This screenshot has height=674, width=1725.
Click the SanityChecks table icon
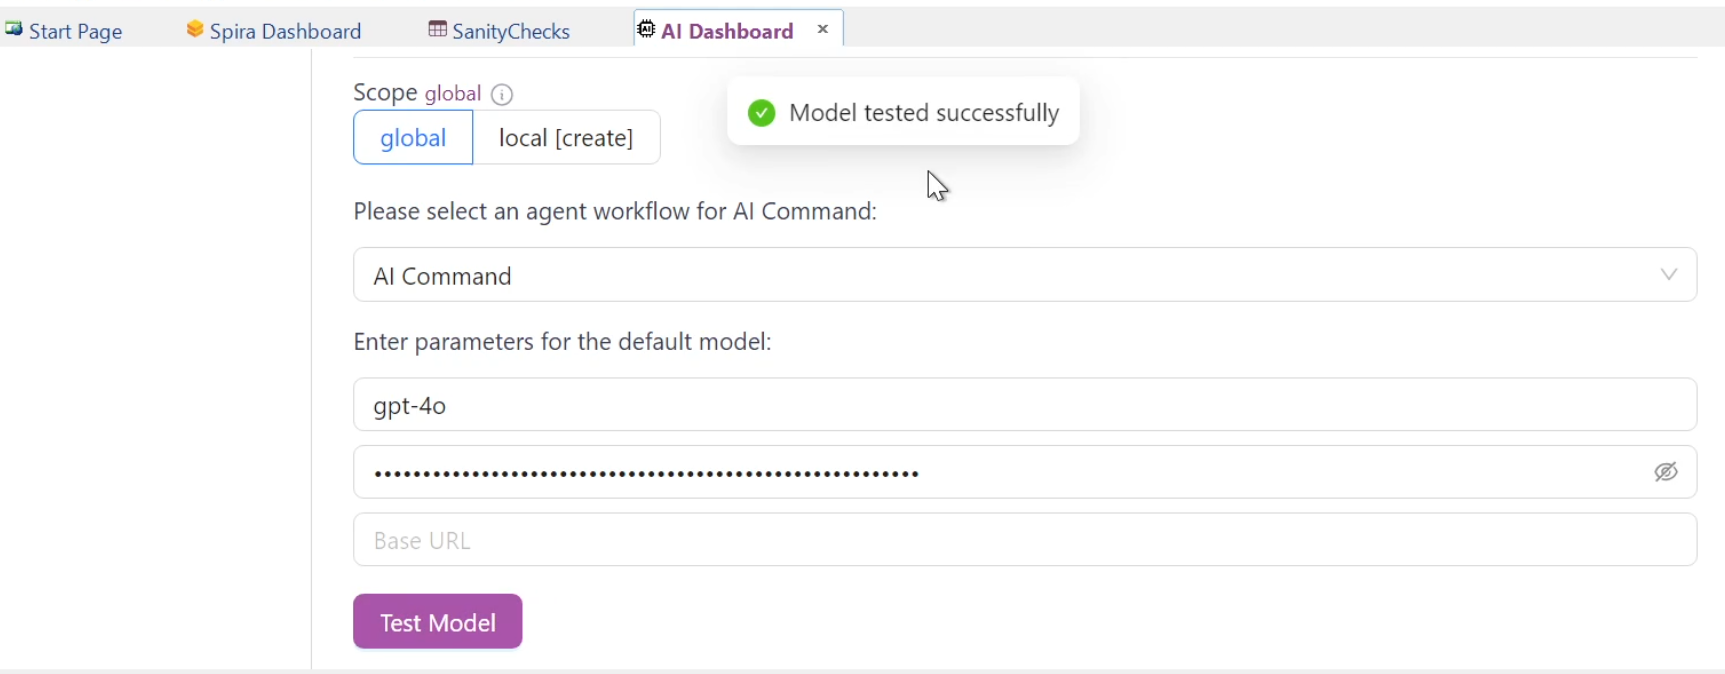click(437, 30)
